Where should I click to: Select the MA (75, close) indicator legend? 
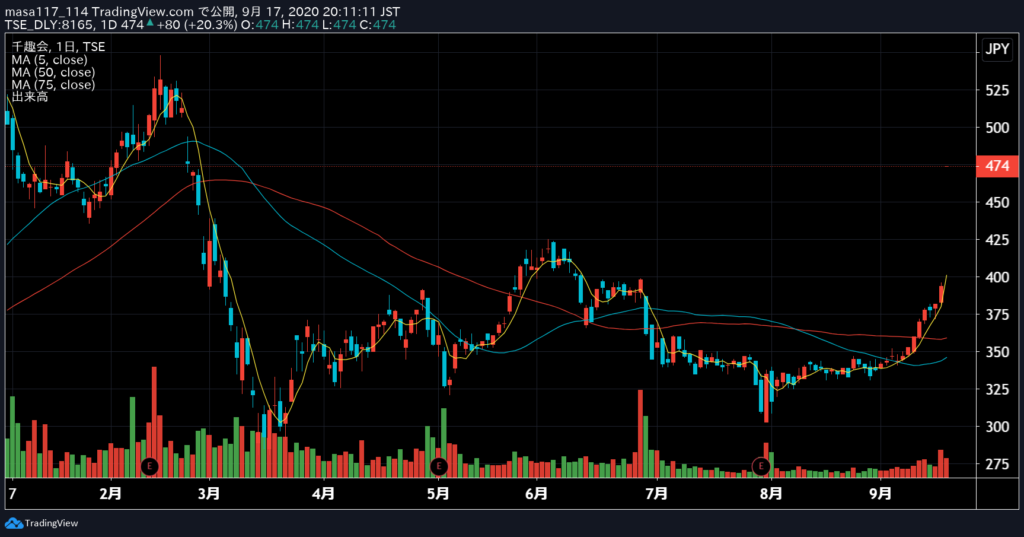pyautogui.click(x=53, y=84)
